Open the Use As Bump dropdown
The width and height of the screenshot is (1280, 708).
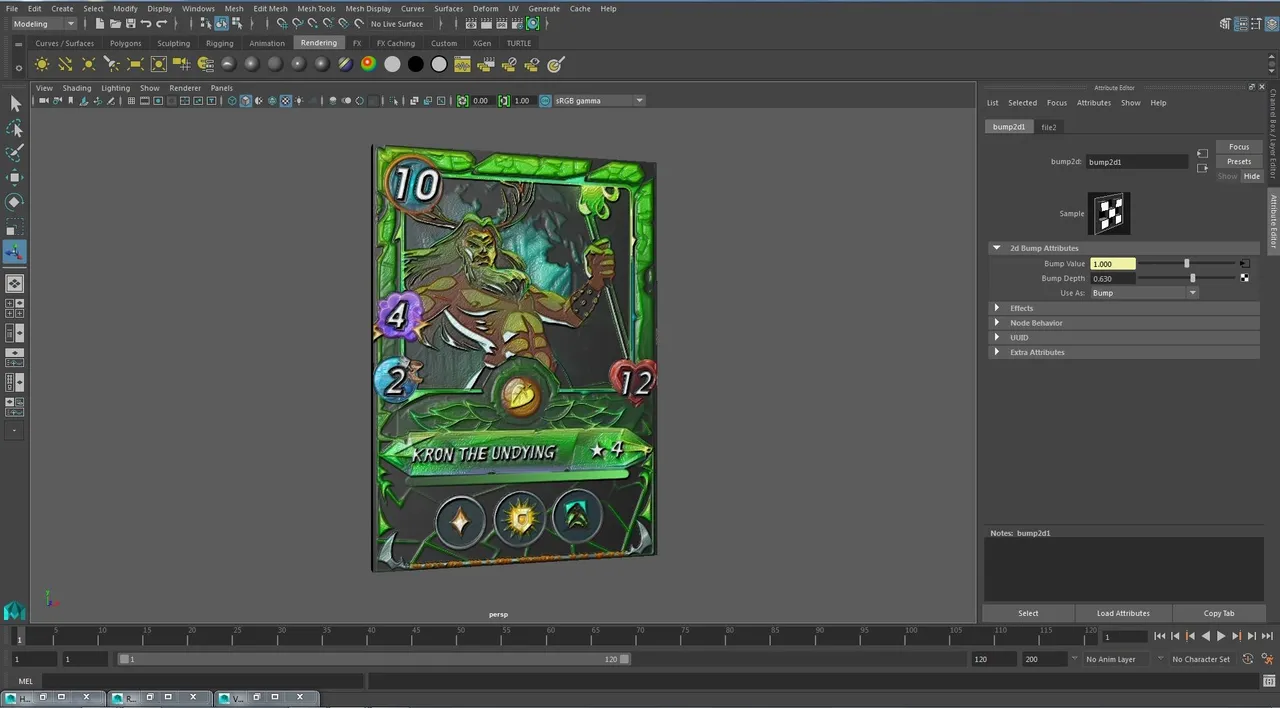1144,293
